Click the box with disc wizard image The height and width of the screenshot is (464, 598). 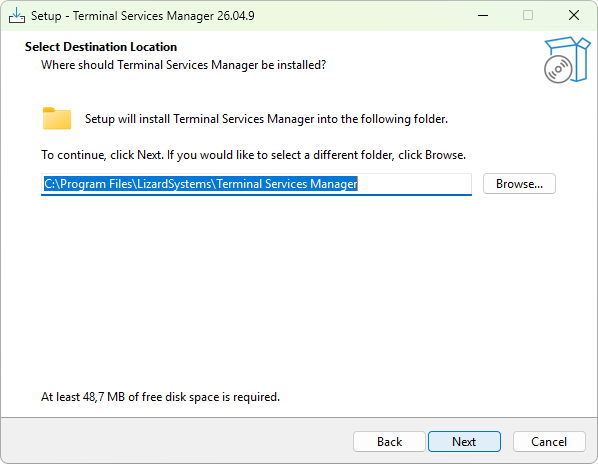point(567,60)
